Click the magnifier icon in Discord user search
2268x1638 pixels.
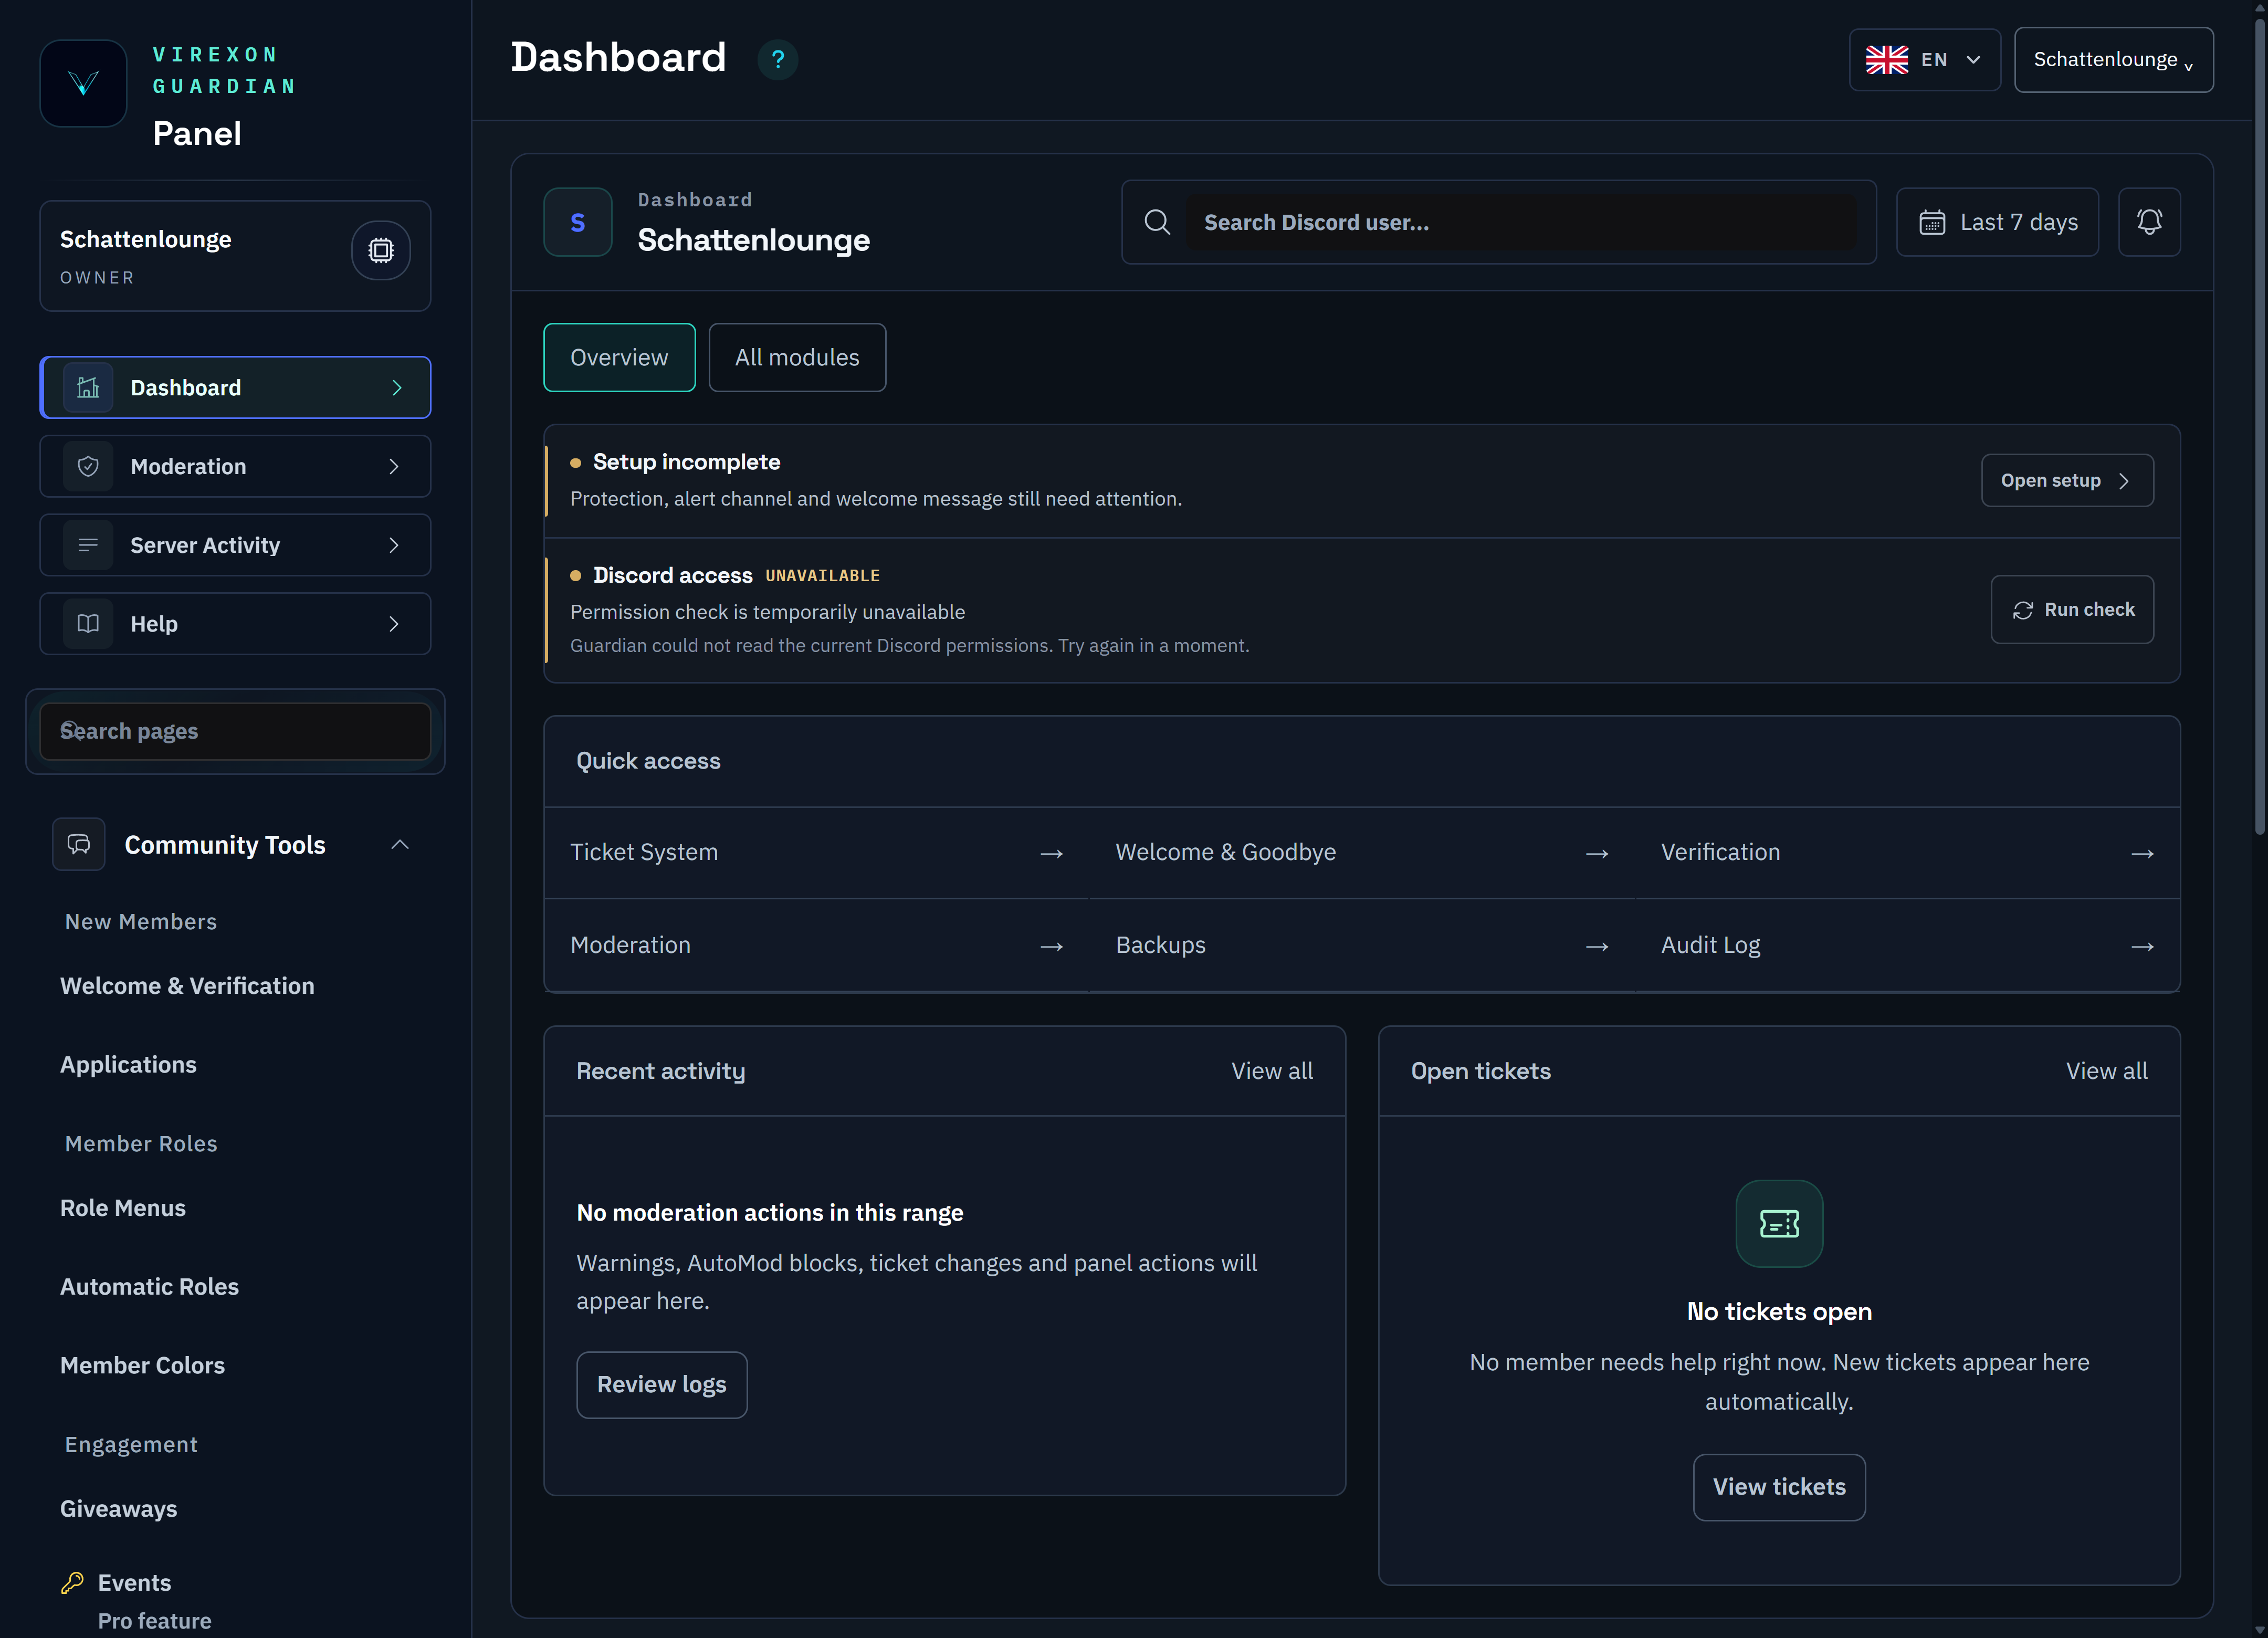[x=1157, y=222]
